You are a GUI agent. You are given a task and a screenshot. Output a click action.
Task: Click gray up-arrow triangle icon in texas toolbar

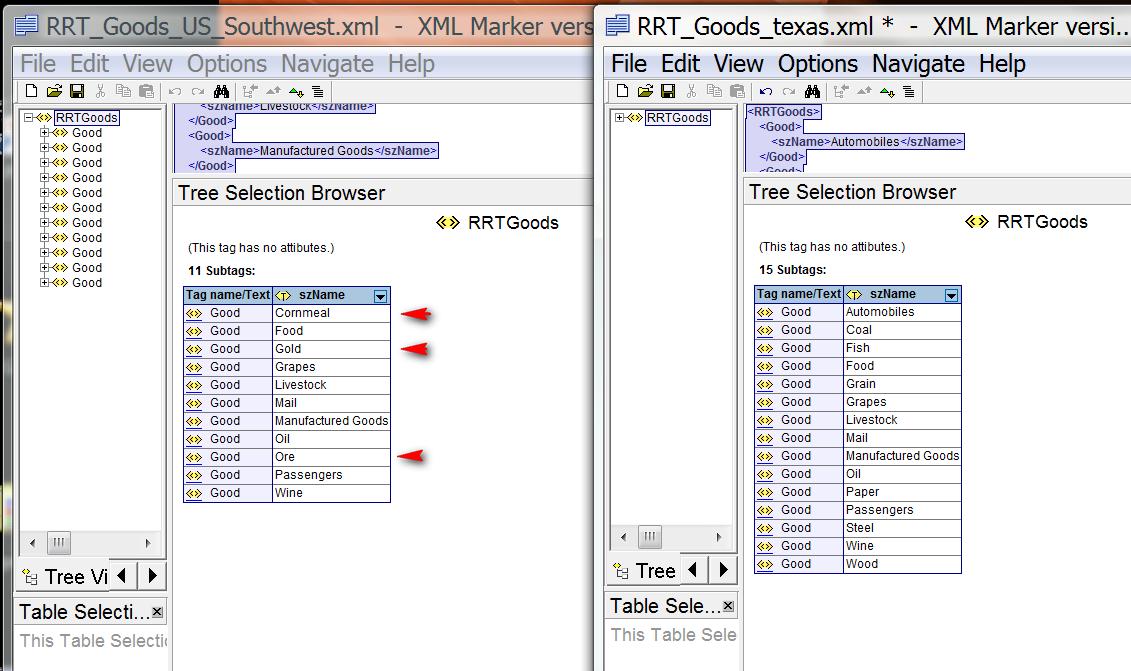[864, 91]
